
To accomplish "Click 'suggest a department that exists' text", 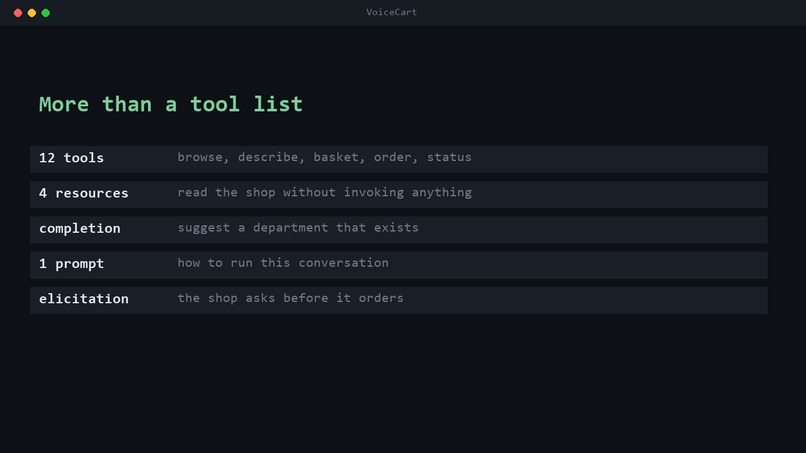I will 298,228.
